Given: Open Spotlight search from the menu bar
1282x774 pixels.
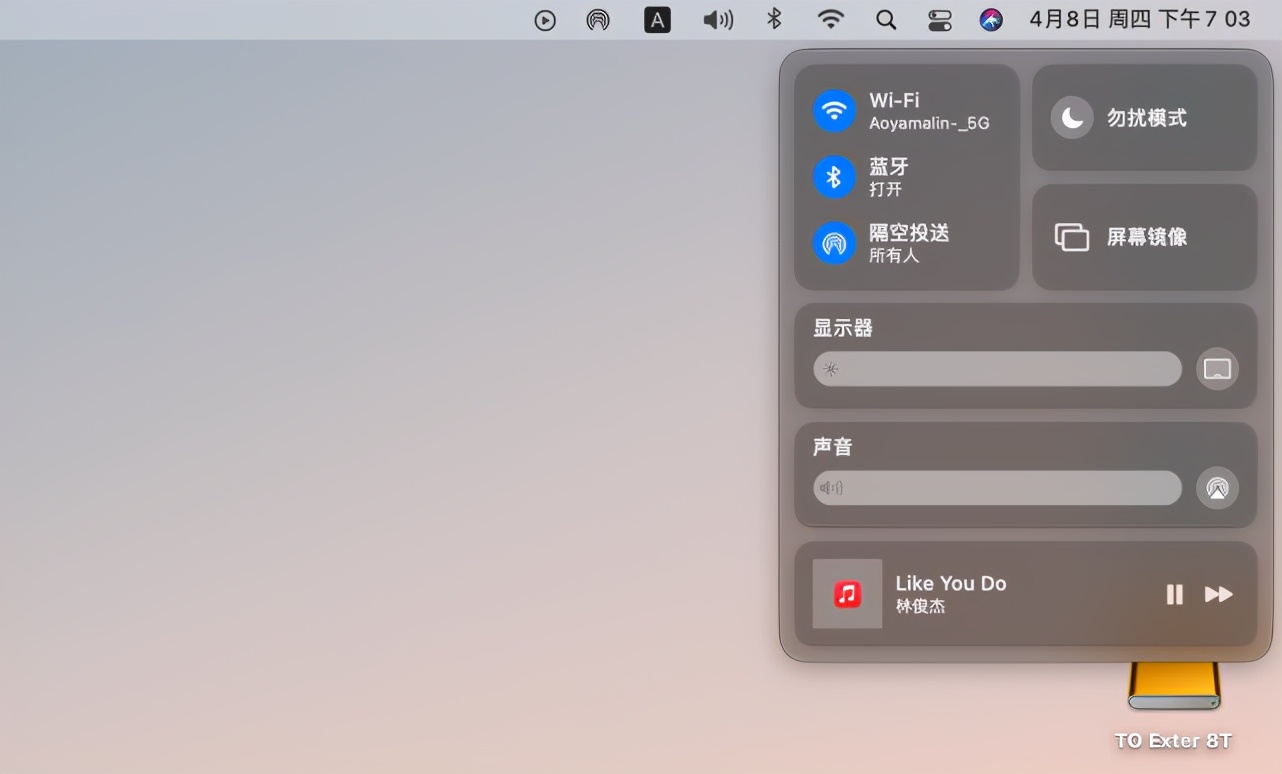Looking at the screenshot, I should [x=886, y=20].
